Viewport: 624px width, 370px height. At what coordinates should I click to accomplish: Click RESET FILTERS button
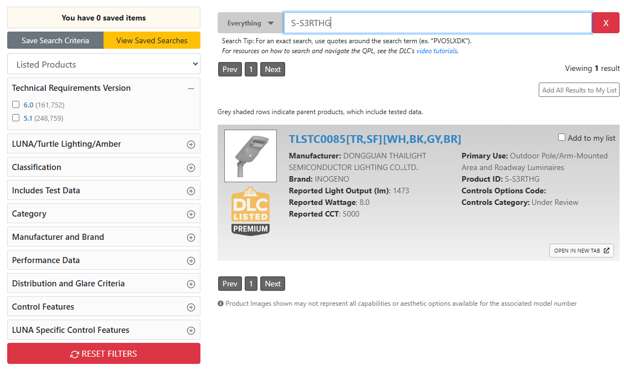click(x=103, y=354)
